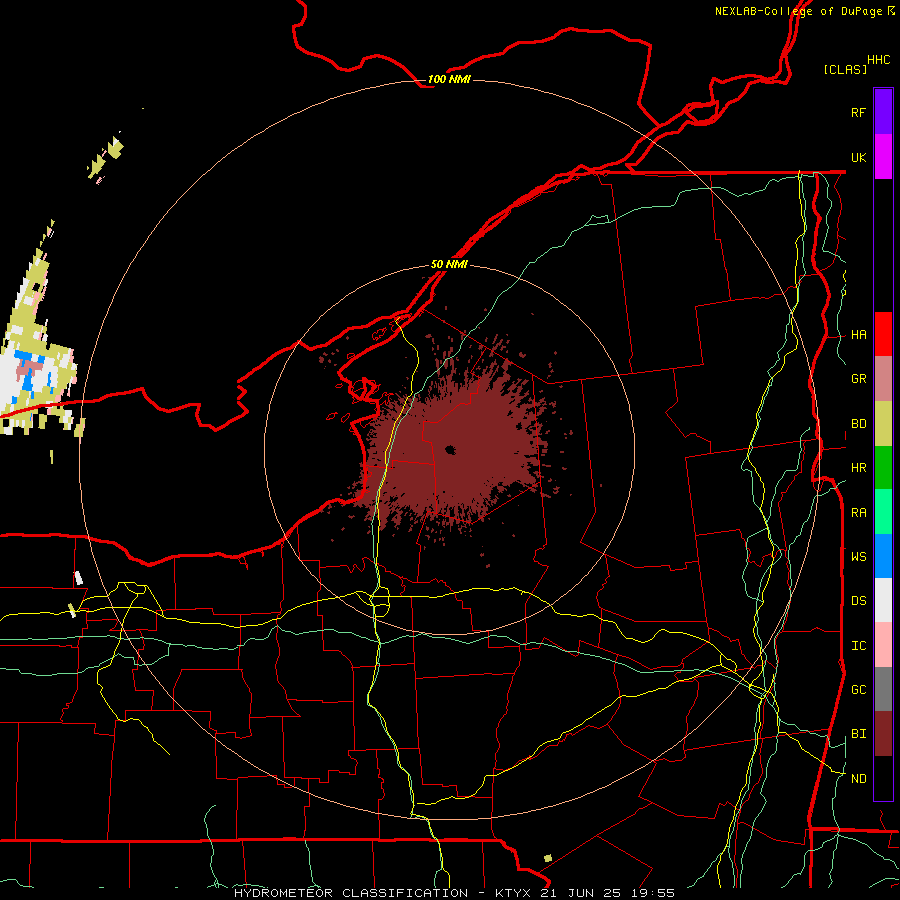This screenshot has height=900, width=900.
Task: Click the 100 NMI range ring label
Action: [x=449, y=79]
